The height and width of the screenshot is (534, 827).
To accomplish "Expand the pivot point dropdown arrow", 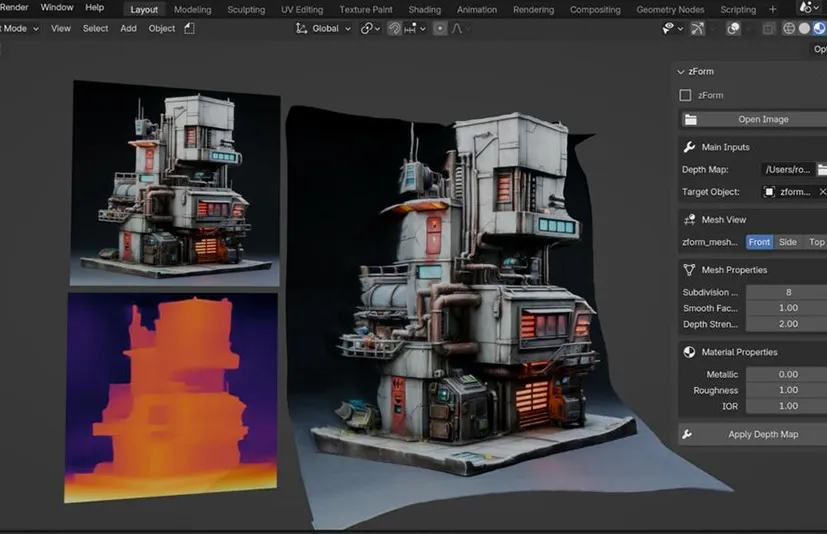I will tap(378, 29).
